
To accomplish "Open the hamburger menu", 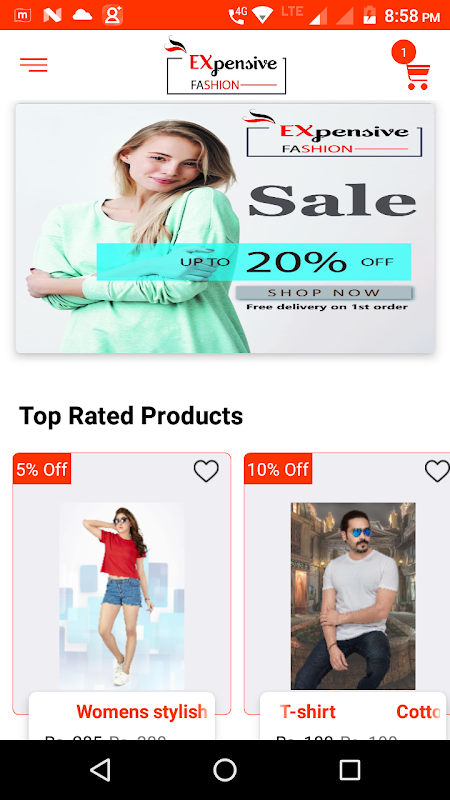I will [34, 65].
